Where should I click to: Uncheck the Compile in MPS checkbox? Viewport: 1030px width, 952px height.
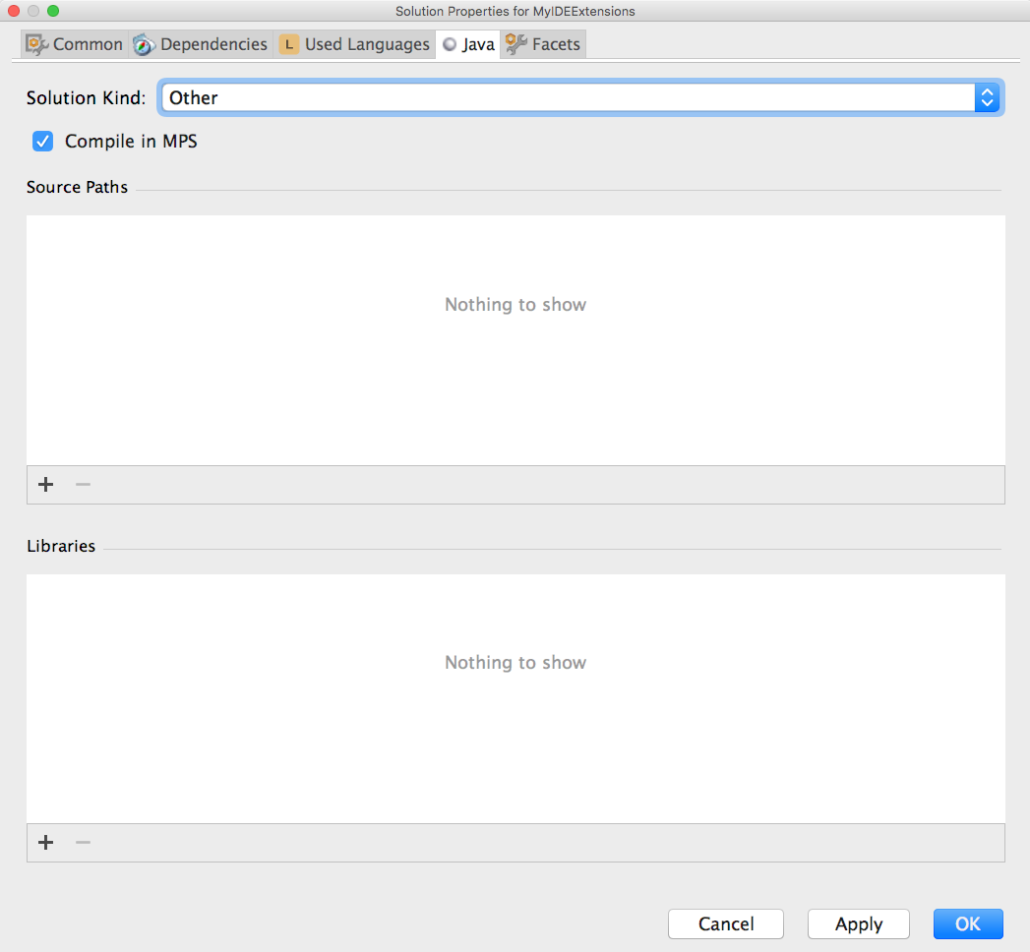pos(42,141)
